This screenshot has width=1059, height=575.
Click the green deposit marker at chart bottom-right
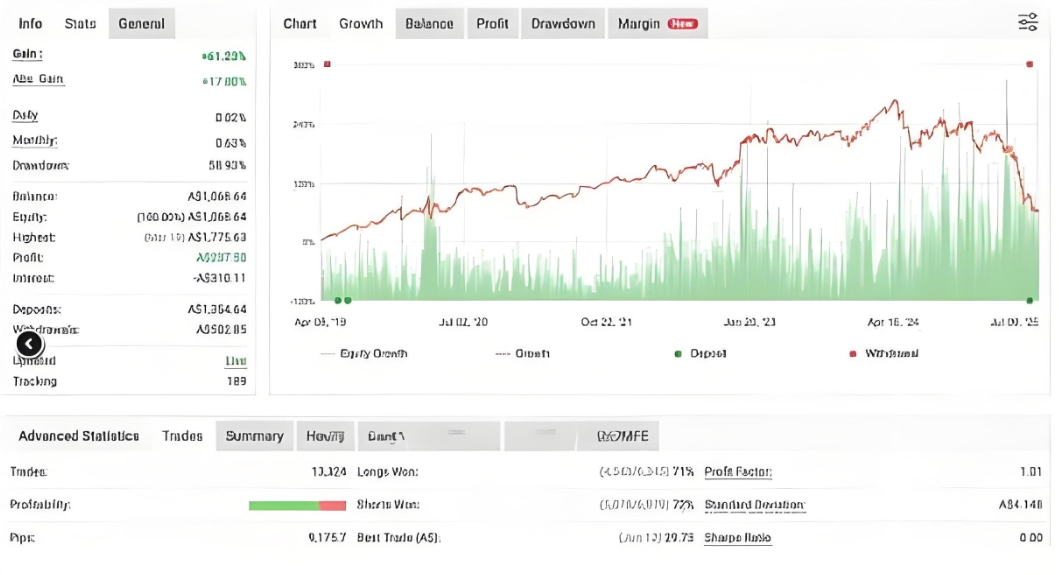point(1029,300)
